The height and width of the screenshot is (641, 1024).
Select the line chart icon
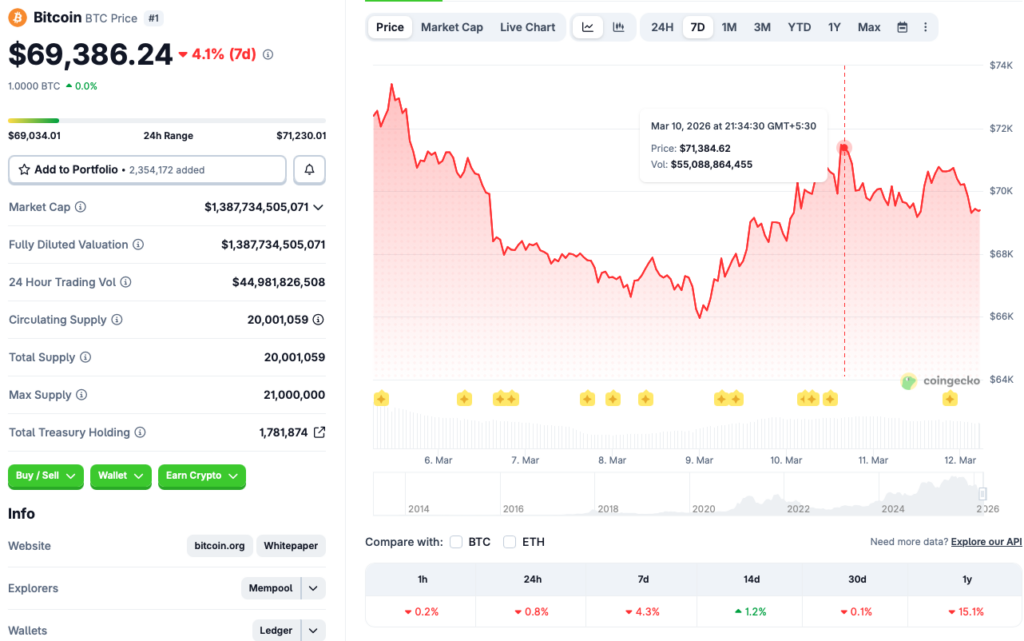pyautogui.click(x=588, y=27)
